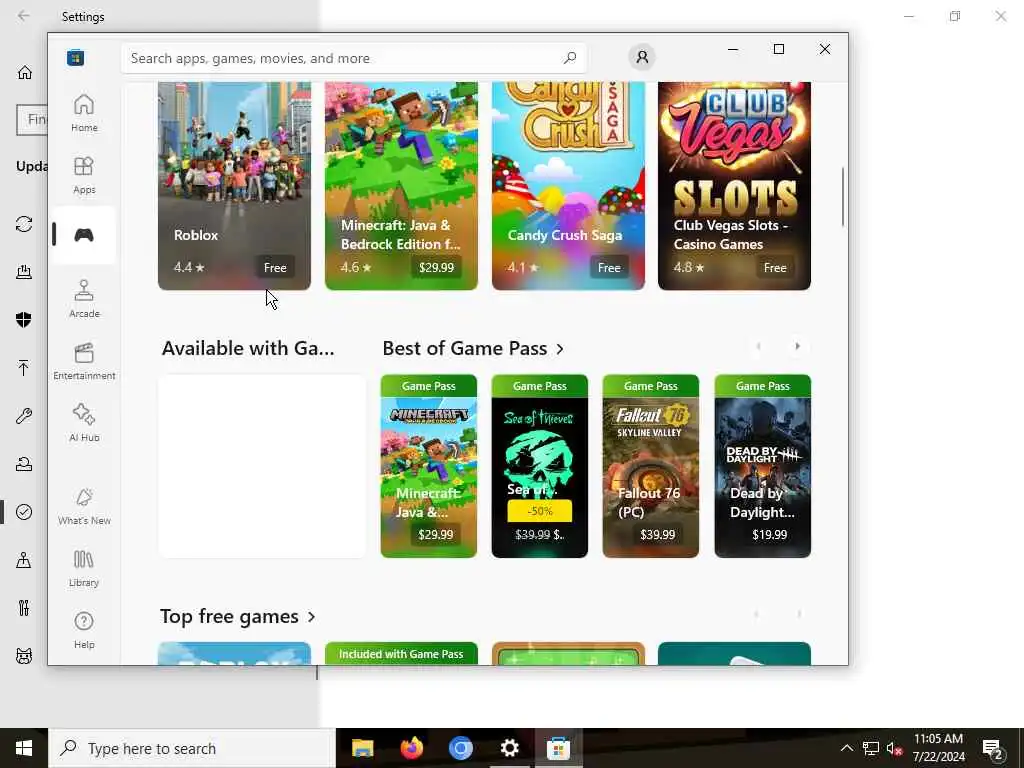Image resolution: width=1024 pixels, height=768 pixels.
Task: Open the Entertainment section
Action: tap(84, 361)
